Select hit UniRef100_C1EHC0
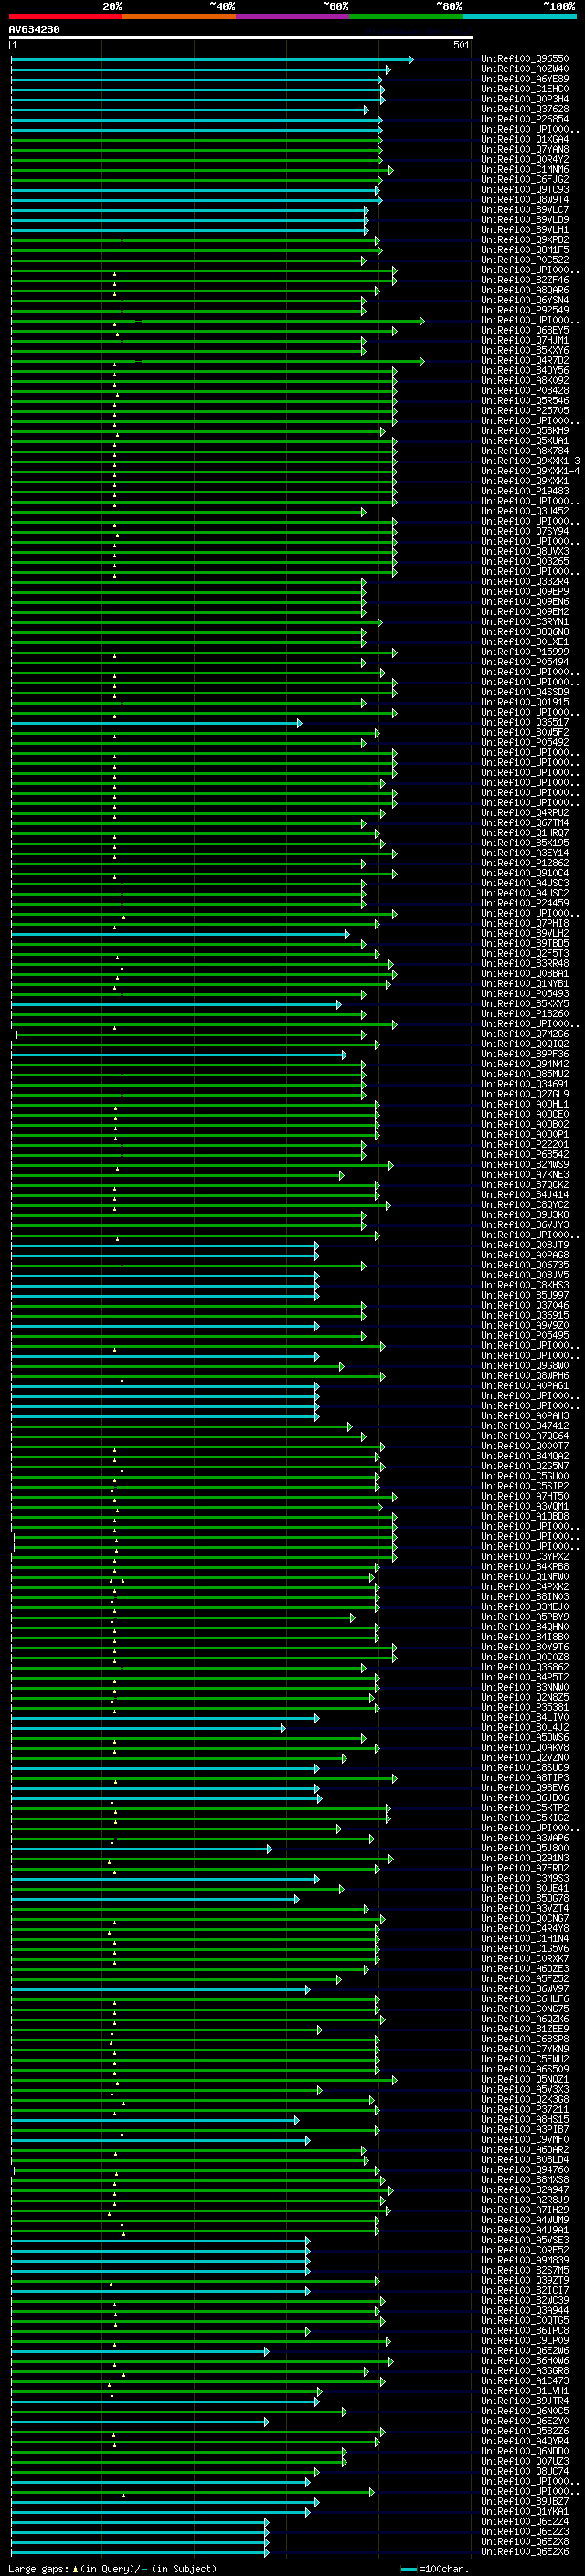This screenshot has width=585, height=2576. click(x=525, y=89)
